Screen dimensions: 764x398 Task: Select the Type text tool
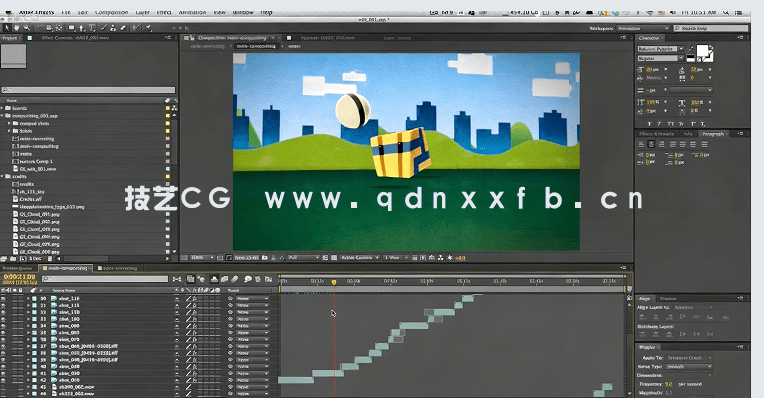click(x=92, y=28)
